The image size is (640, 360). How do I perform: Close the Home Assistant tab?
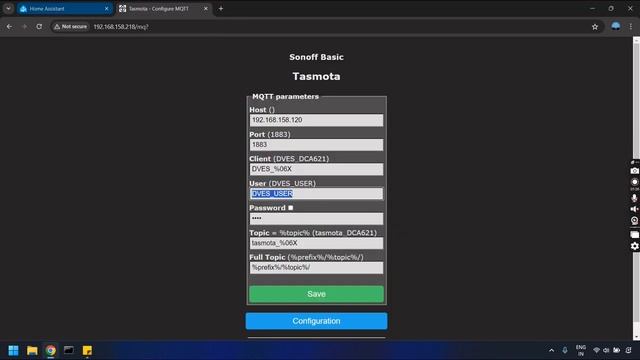click(x=107, y=9)
